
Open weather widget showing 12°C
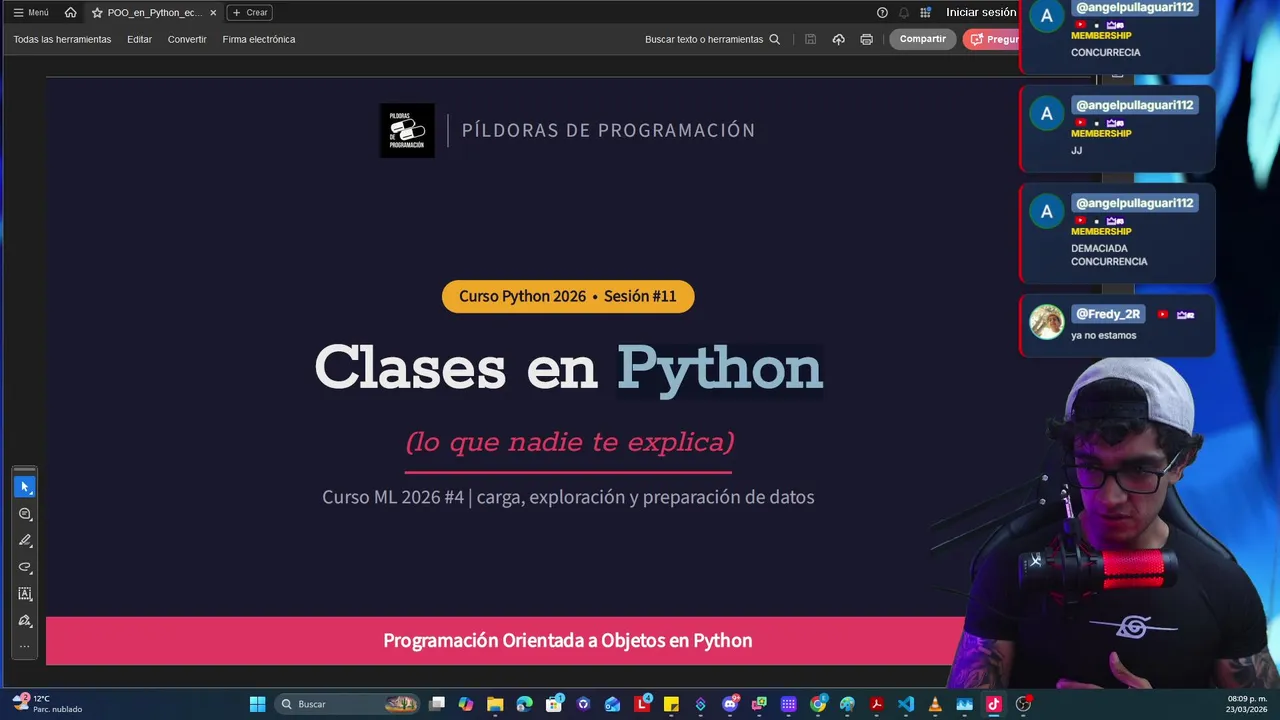(47, 704)
